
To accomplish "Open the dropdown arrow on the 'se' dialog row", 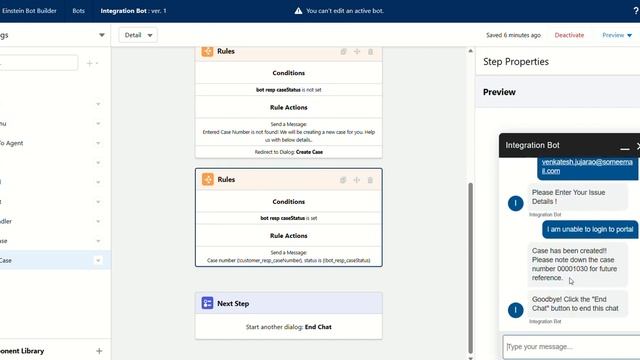I will (x=98, y=241).
